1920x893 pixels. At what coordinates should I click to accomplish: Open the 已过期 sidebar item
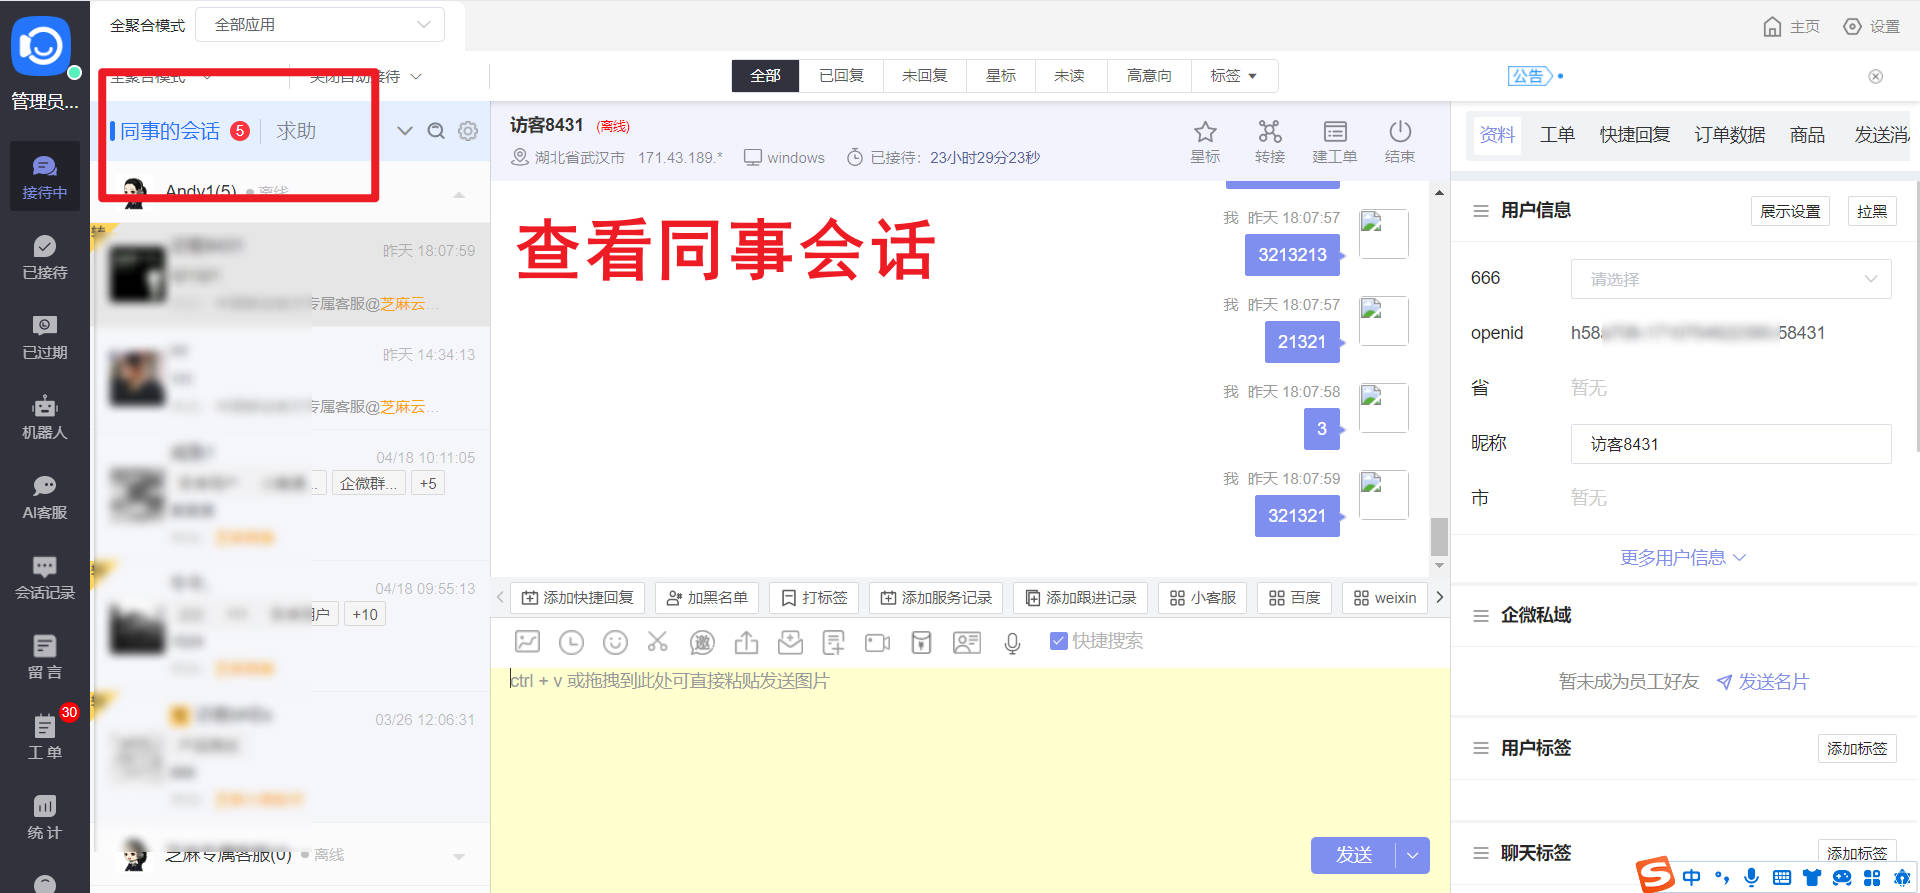click(x=45, y=337)
